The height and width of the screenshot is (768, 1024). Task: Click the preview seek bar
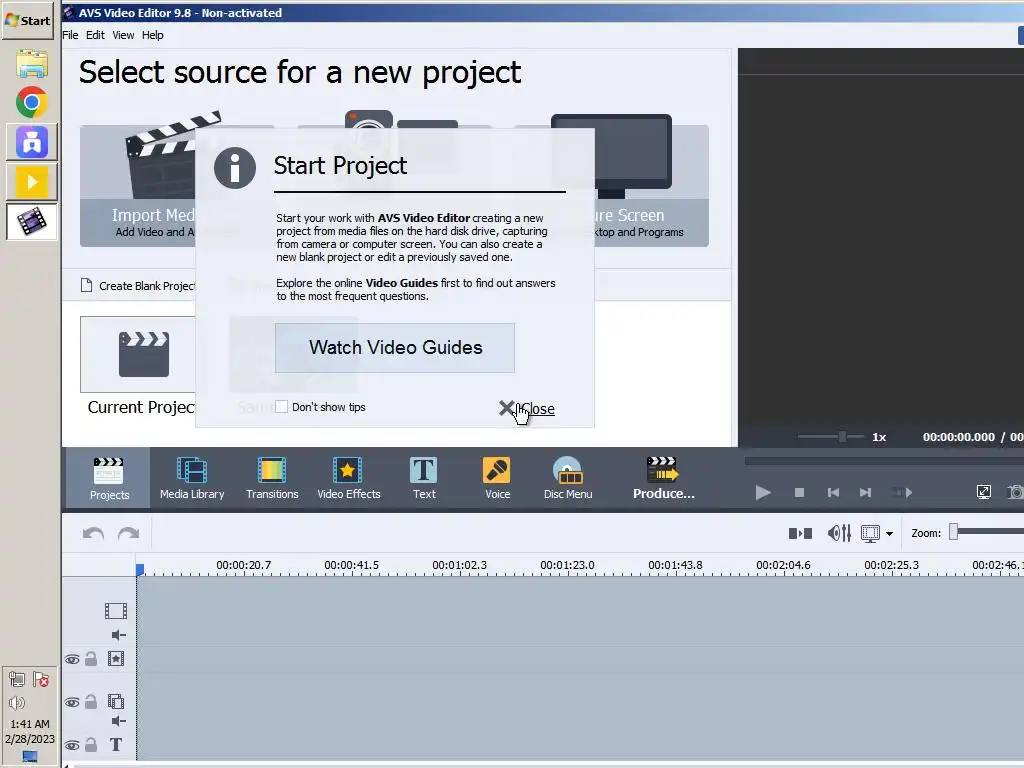pyautogui.click(x=884, y=461)
